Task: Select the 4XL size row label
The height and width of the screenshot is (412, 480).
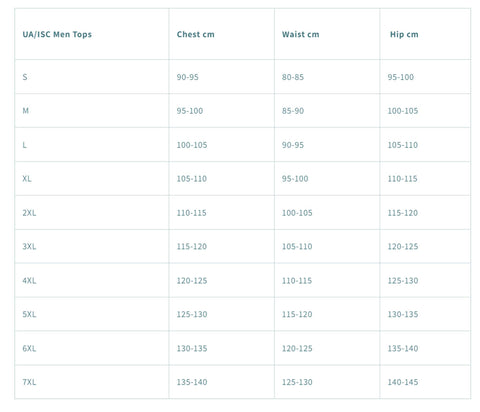Action: [29, 281]
